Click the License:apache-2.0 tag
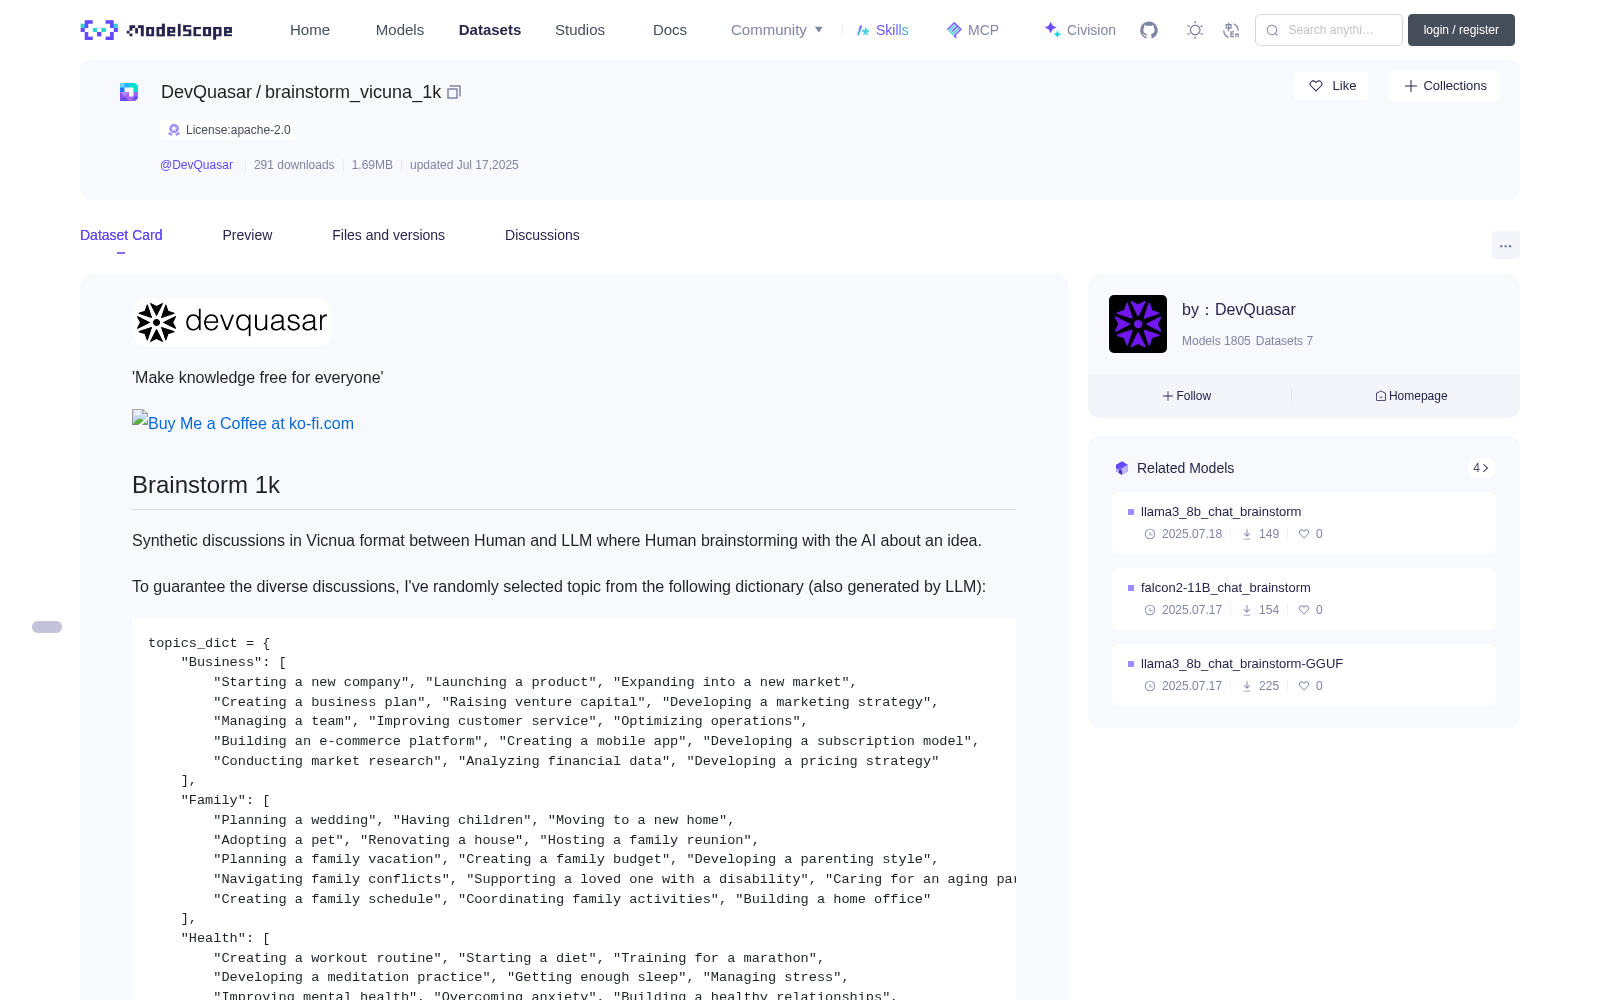The width and height of the screenshot is (1600, 1000). click(228, 130)
